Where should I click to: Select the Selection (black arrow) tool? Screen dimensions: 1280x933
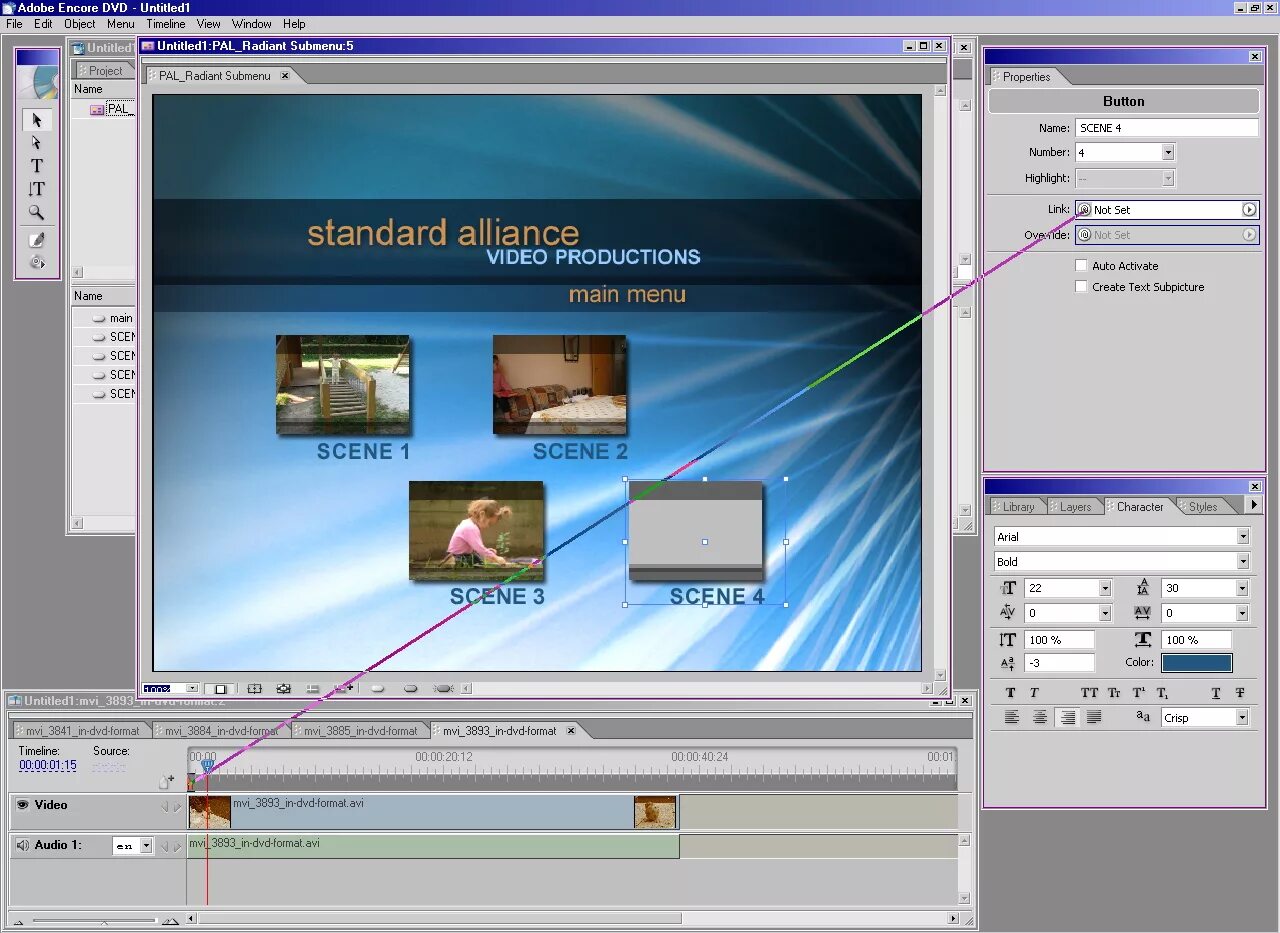click(x=37, y=120)
